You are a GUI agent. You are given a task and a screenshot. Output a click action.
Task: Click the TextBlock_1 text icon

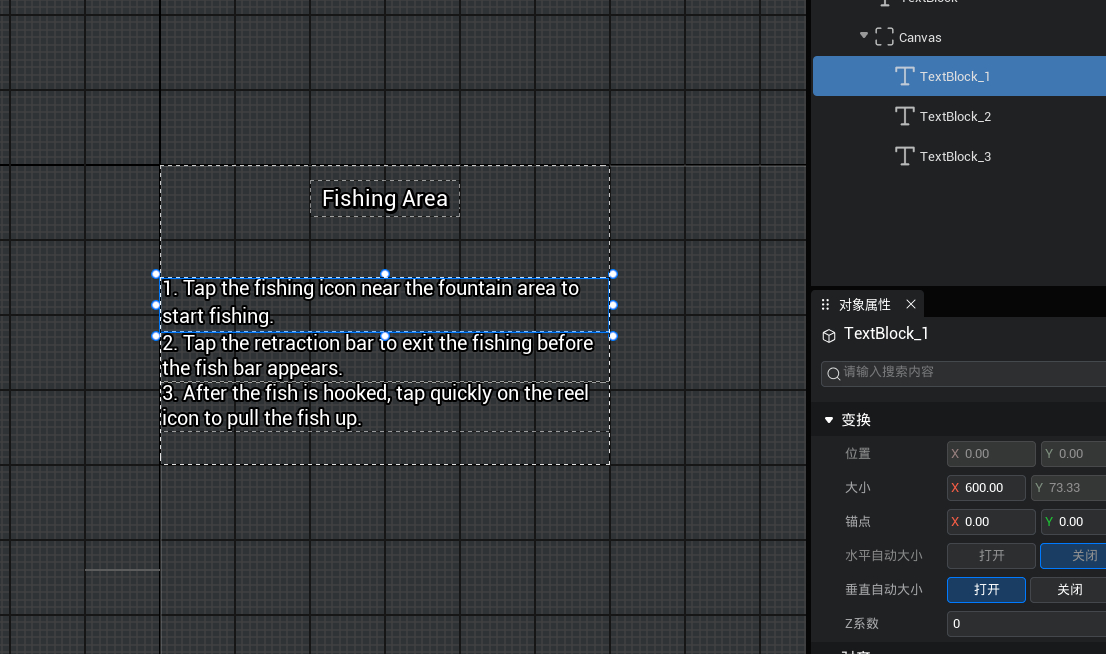click(x=904, y=76)
